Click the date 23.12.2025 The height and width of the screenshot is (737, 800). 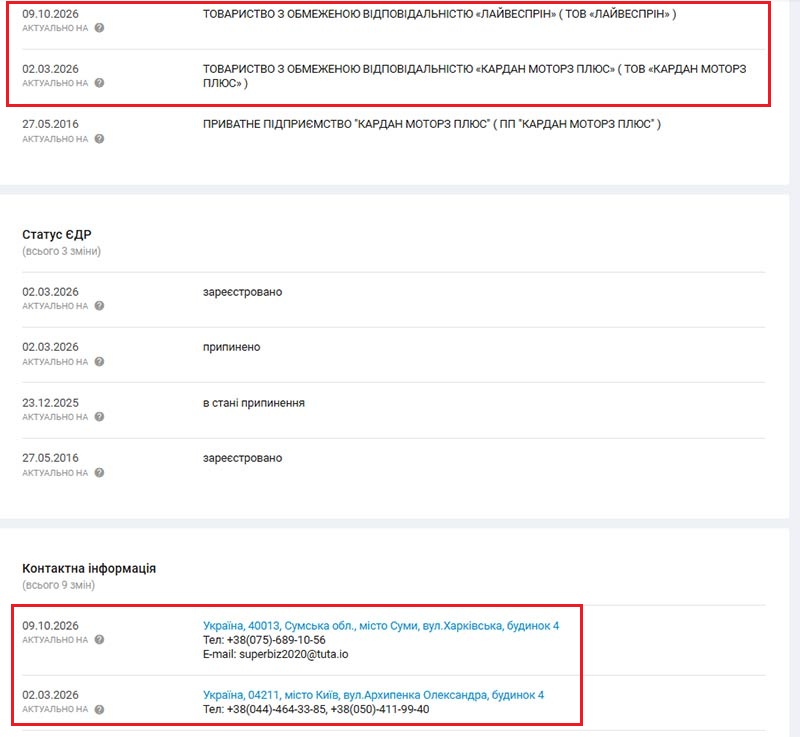(x=50, y=403)
